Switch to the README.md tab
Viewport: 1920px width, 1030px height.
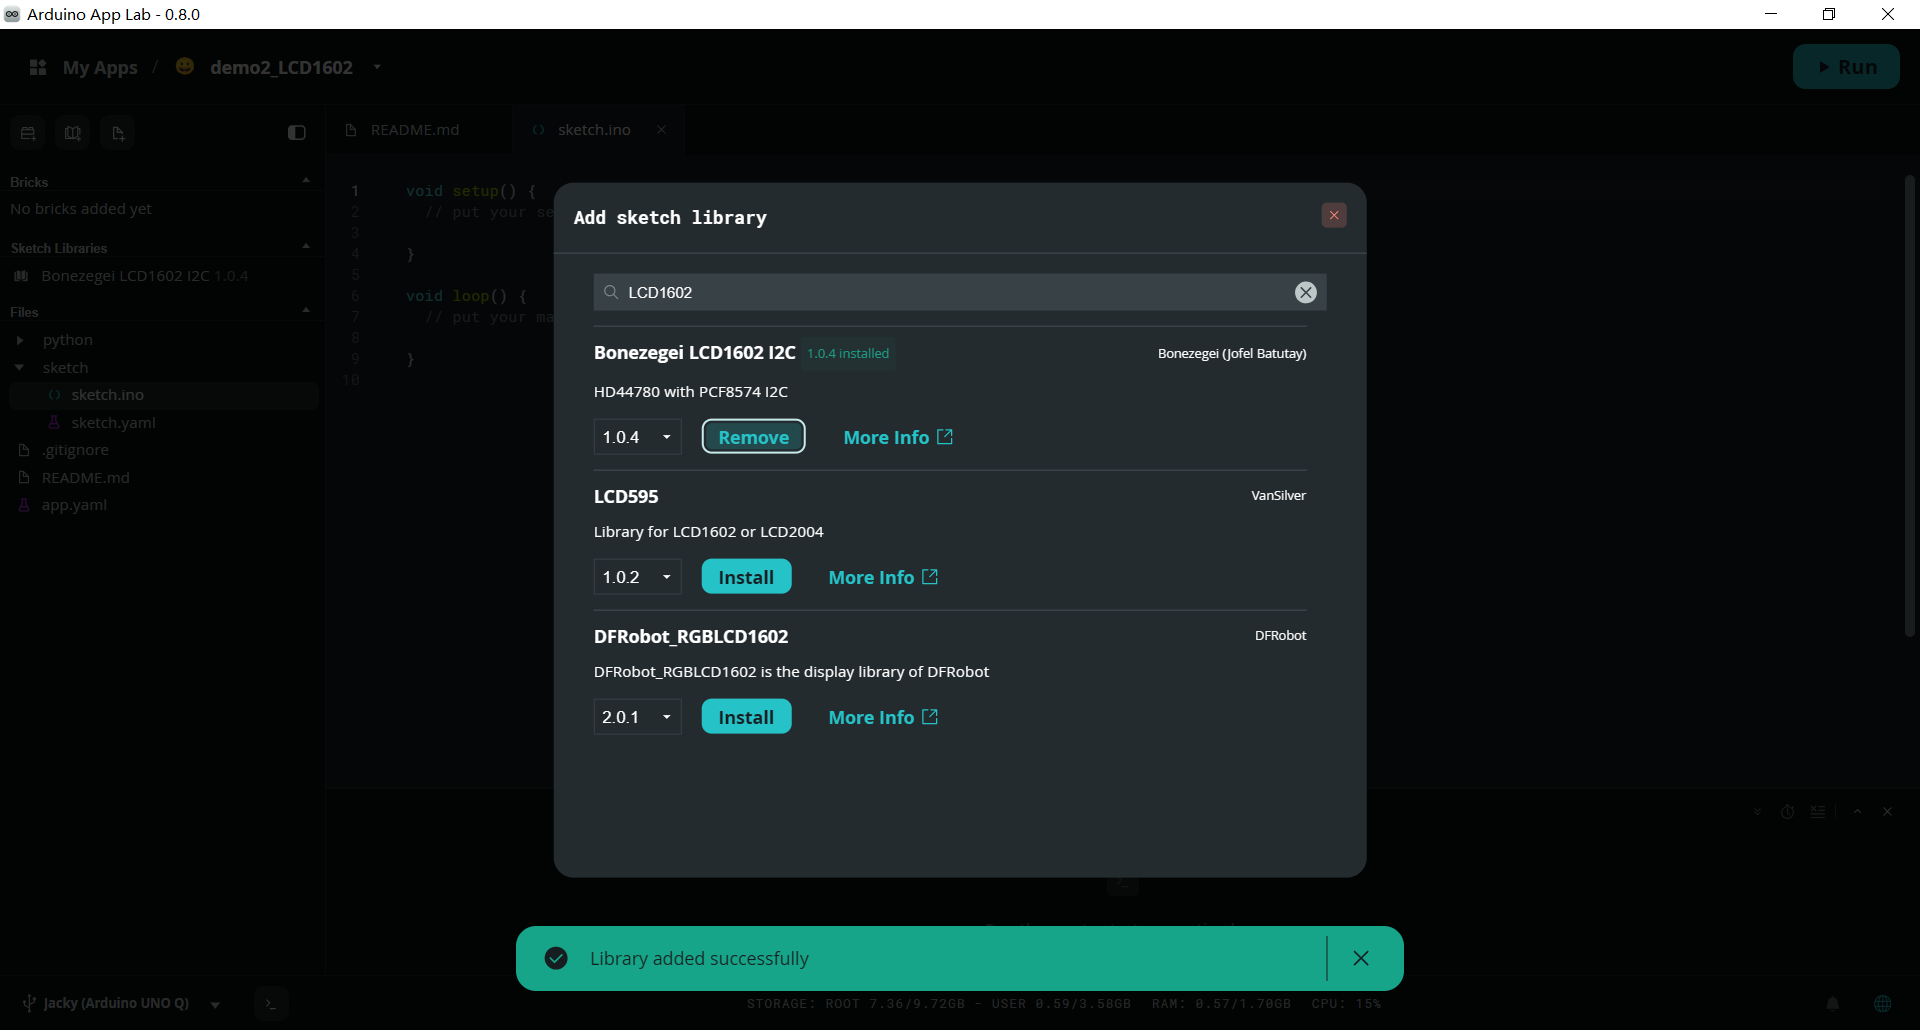pyautogui.click(x=415, y=130)
